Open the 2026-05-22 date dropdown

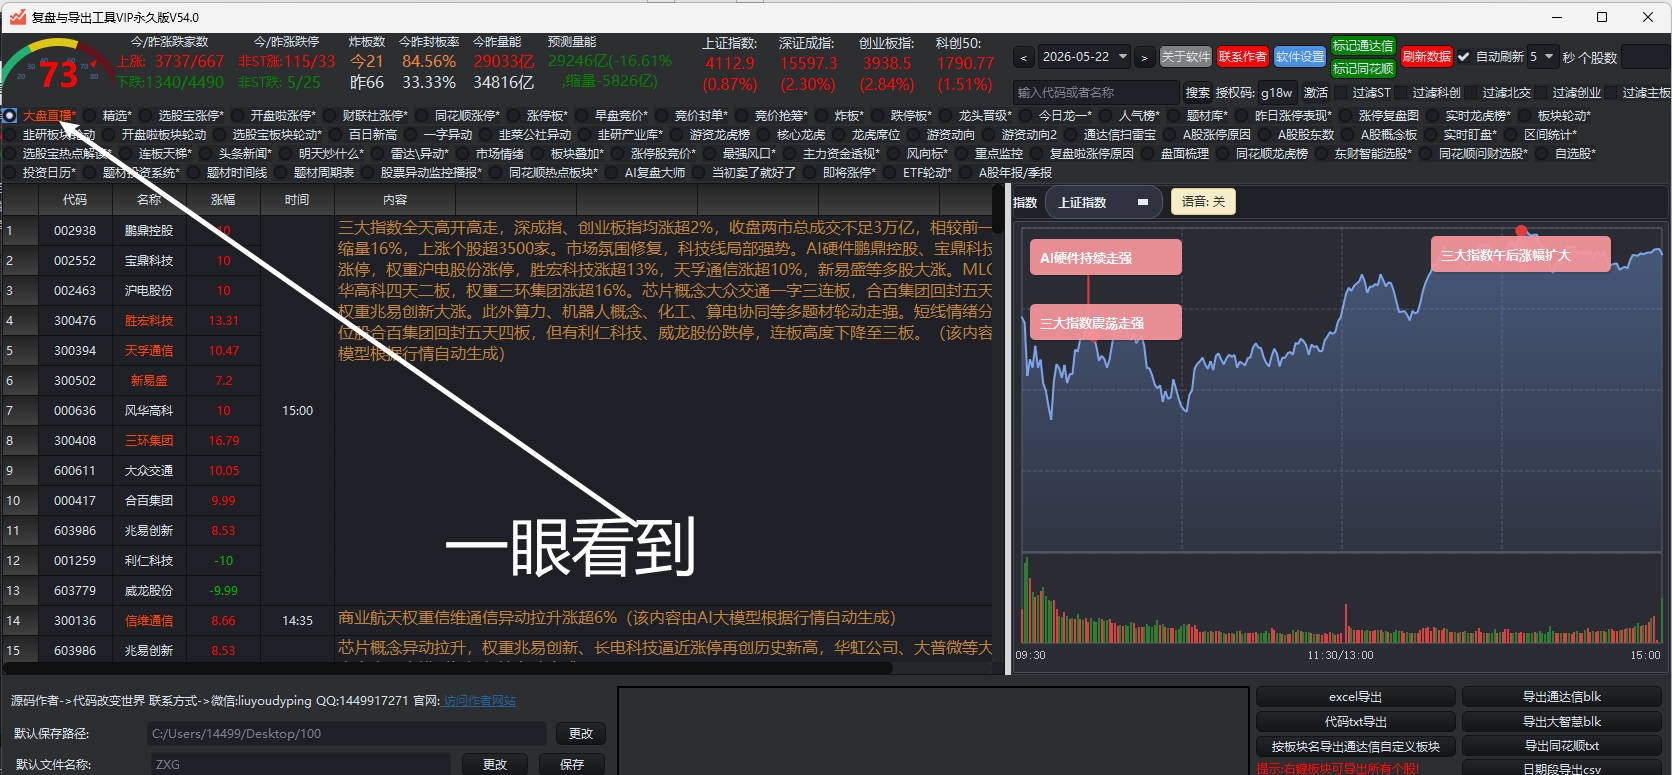(1084, 57)
